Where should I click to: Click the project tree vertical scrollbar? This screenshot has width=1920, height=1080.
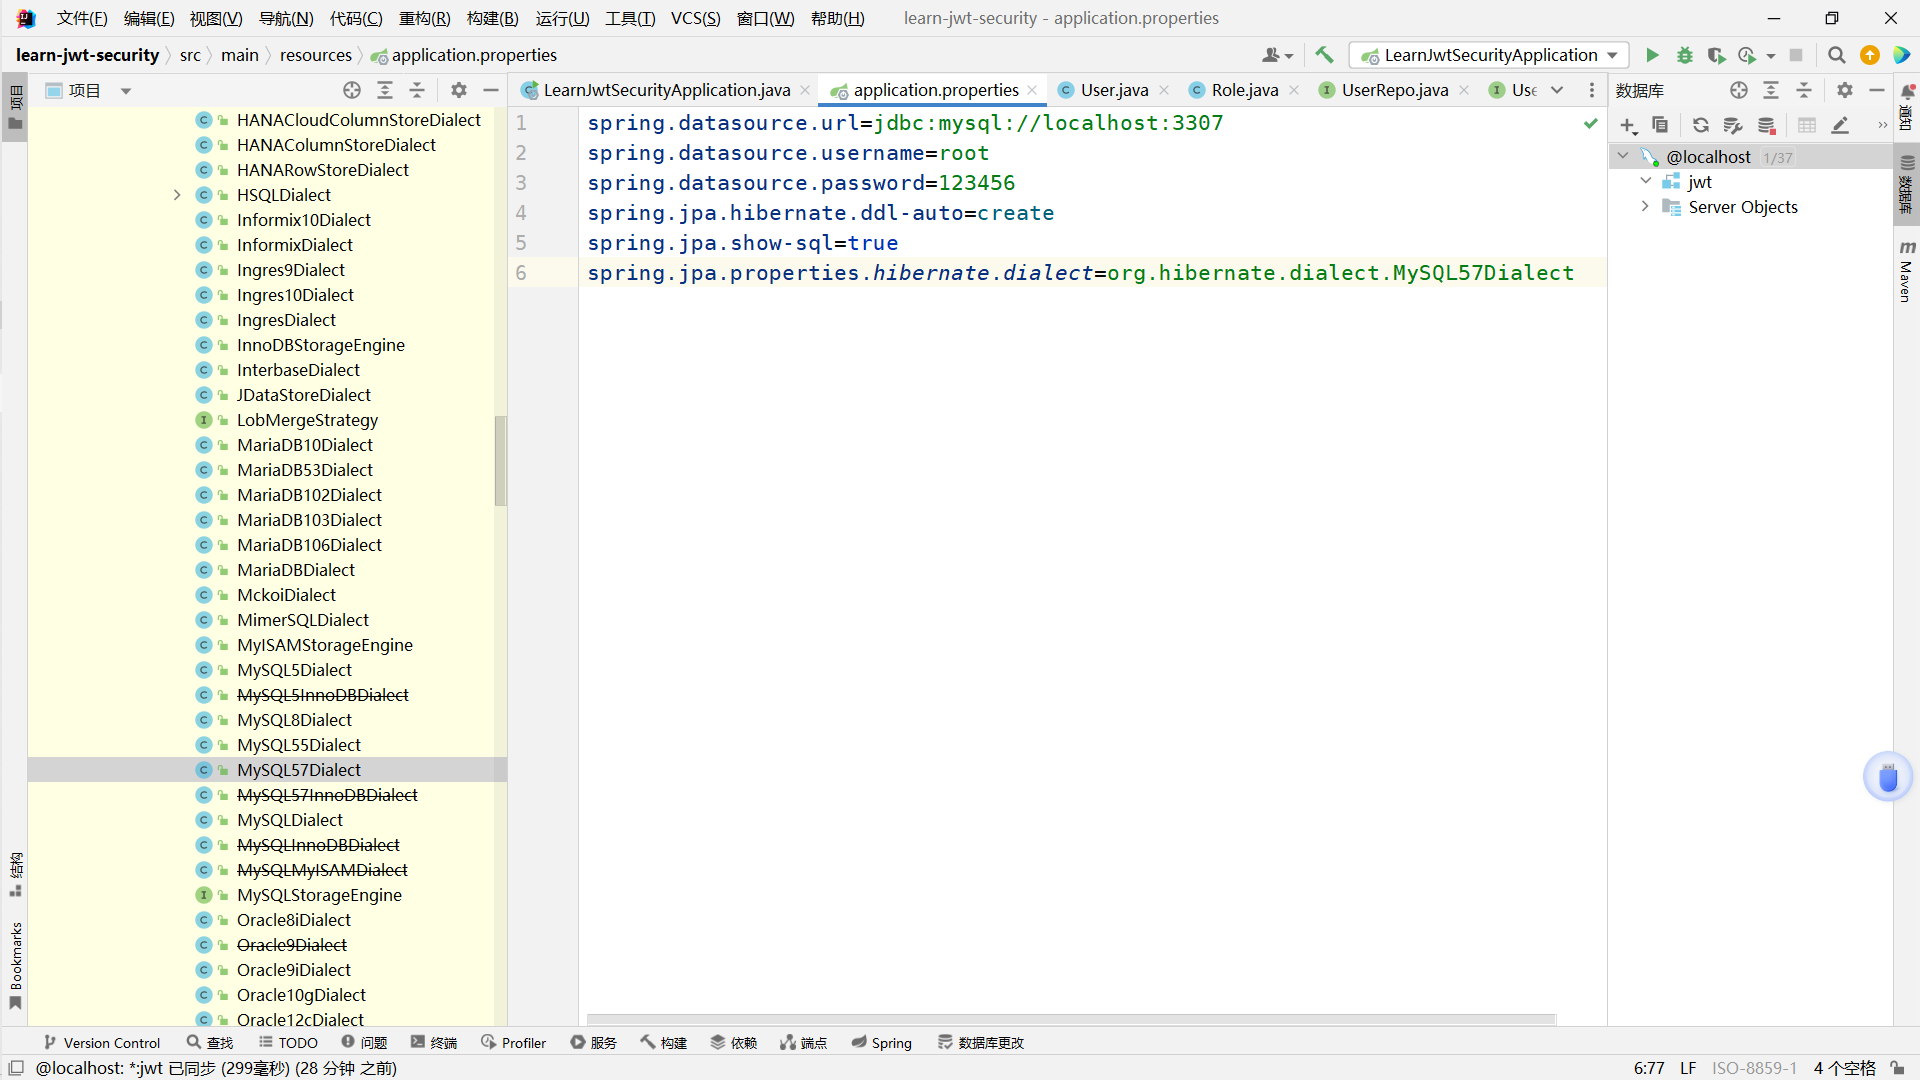[500, 460]
